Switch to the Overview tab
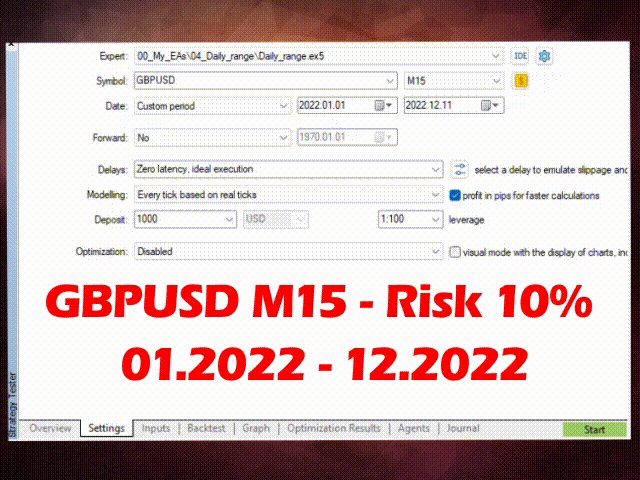640x480 pixels. point(50,428)
